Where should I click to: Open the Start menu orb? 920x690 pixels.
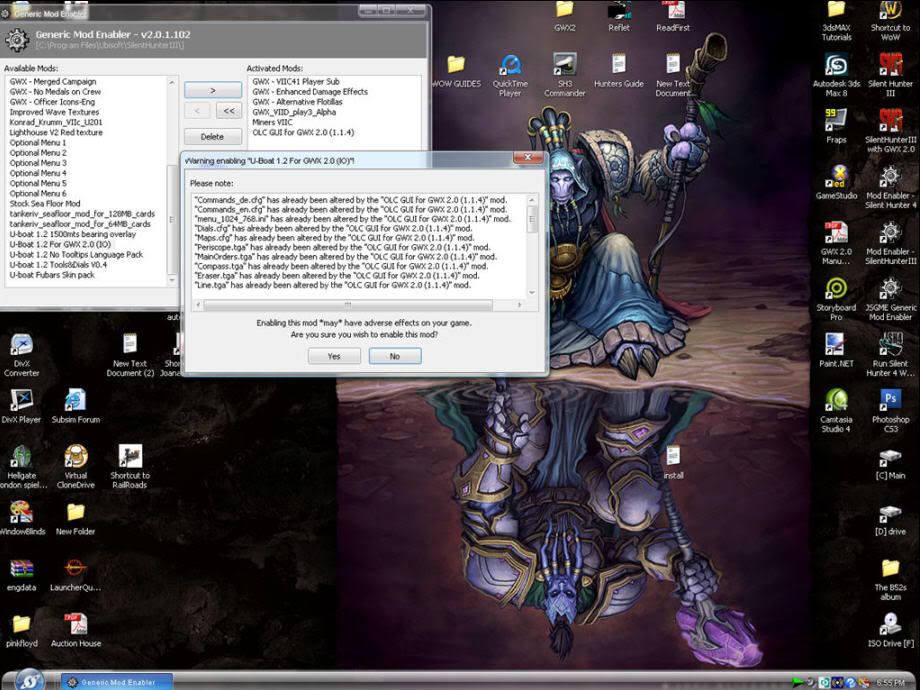(30, 680)
